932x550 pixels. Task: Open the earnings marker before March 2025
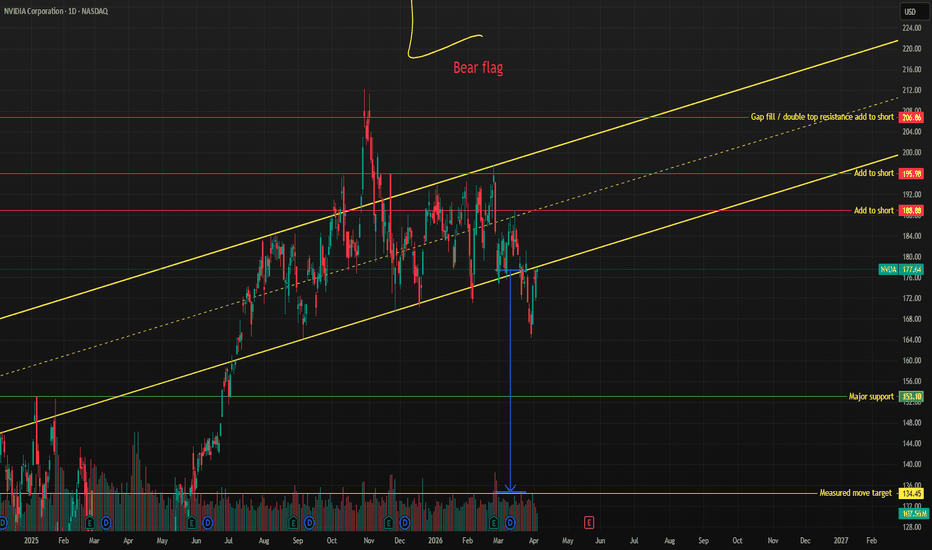(x=90, y=523)
